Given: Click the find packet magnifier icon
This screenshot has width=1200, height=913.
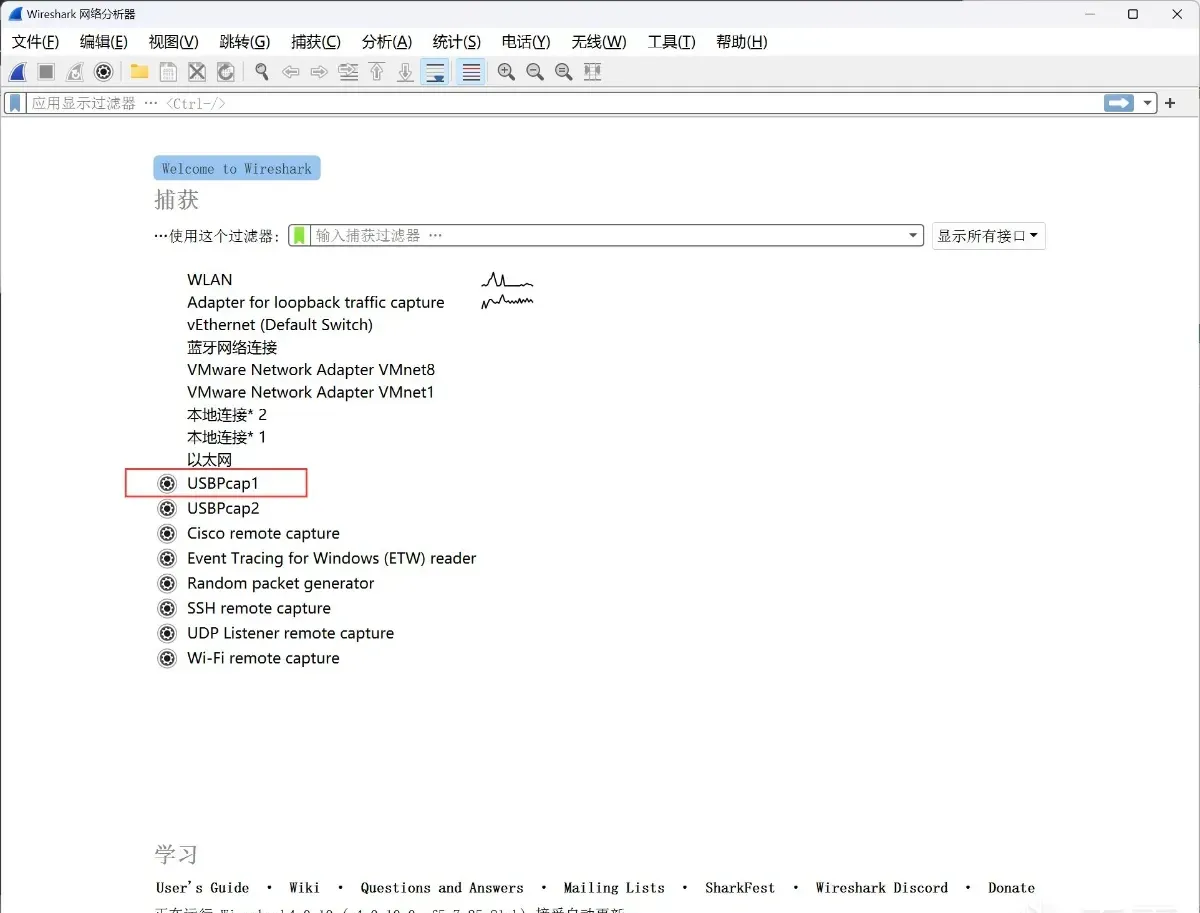Looking at the screenshot, I should [262, 72].
